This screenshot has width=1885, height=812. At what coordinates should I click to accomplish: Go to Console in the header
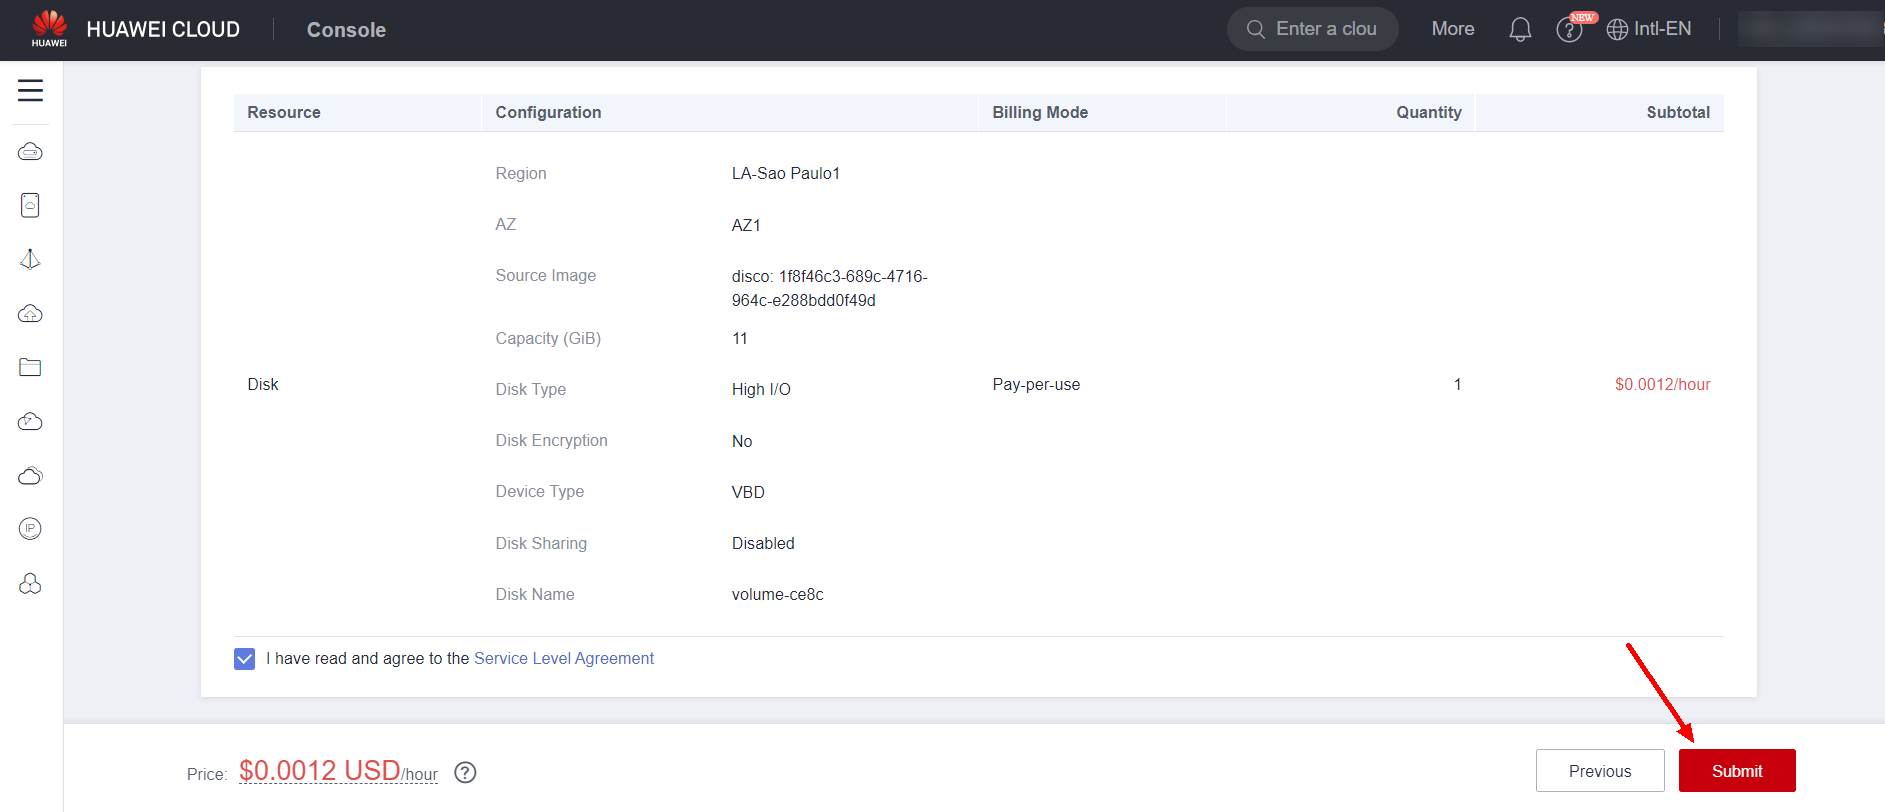click(x=346, y=30)
